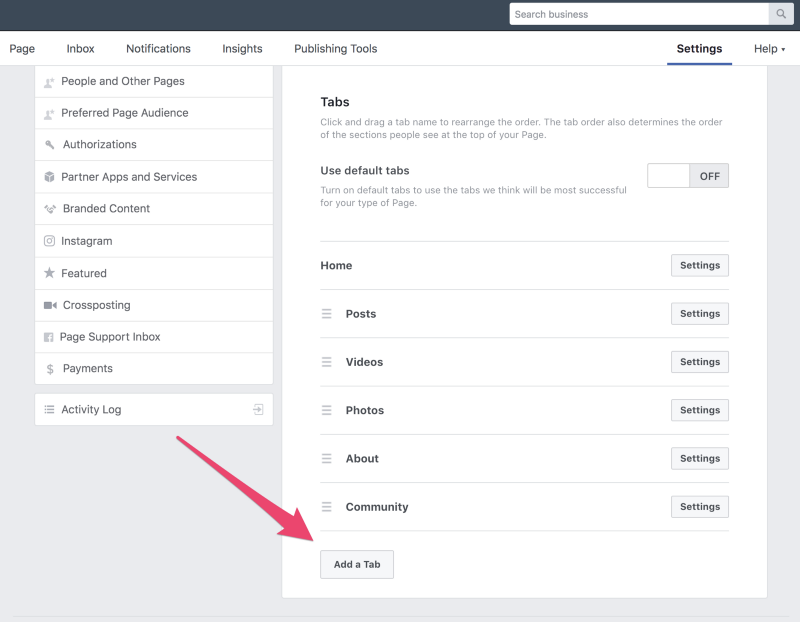Click the search magnifier icon
The image size is (800, 622).
[x=781, y=14]
